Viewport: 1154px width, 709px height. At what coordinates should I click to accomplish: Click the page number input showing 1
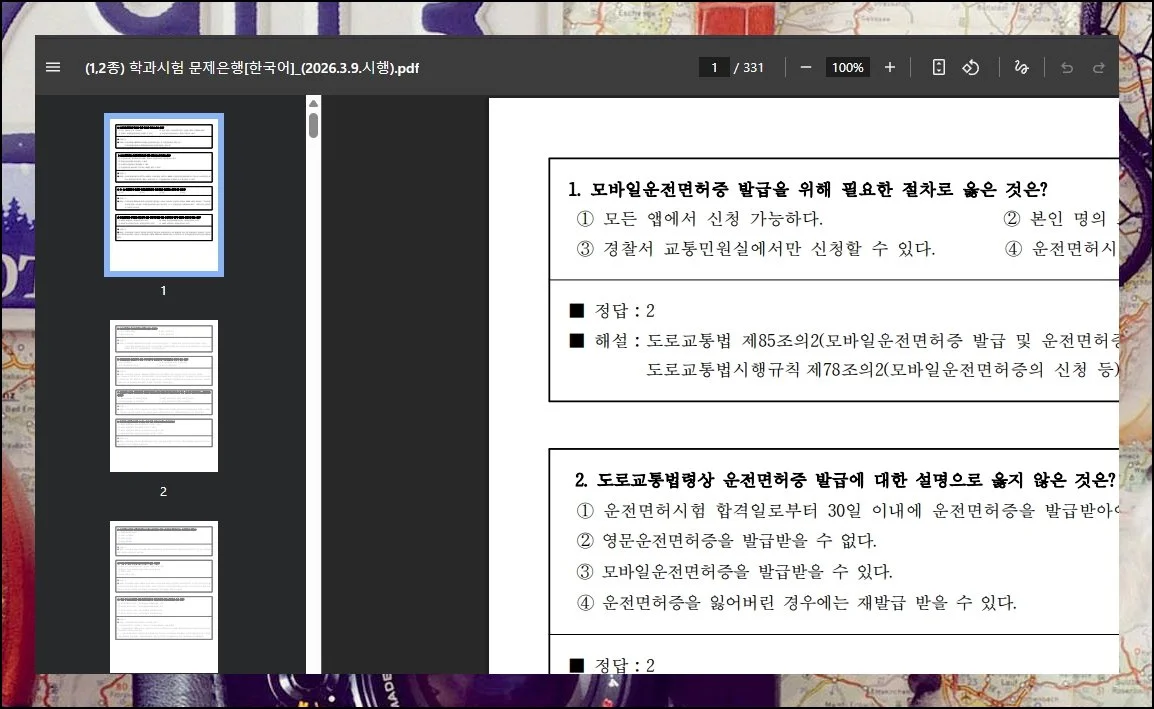click(714, 67)
